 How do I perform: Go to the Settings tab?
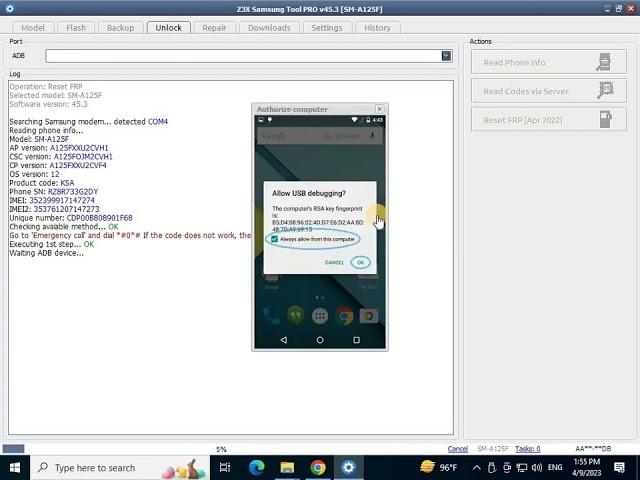coord(327,28)
